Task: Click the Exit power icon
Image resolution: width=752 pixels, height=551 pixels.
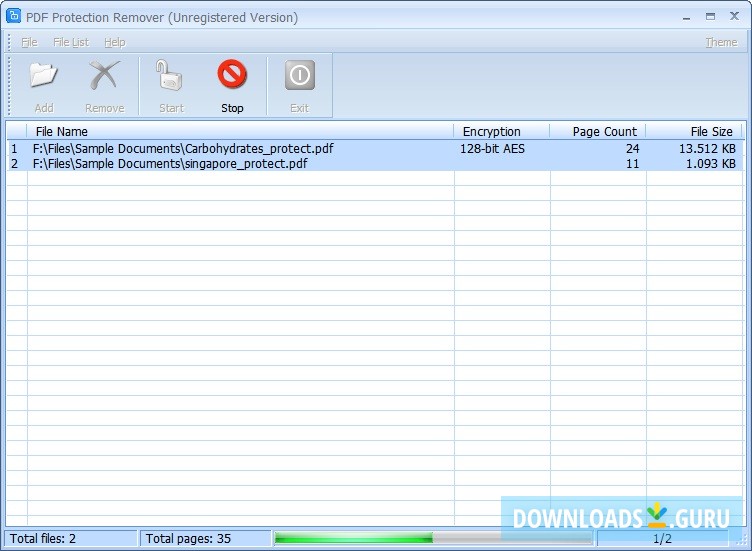Action: tap(300, 75)
